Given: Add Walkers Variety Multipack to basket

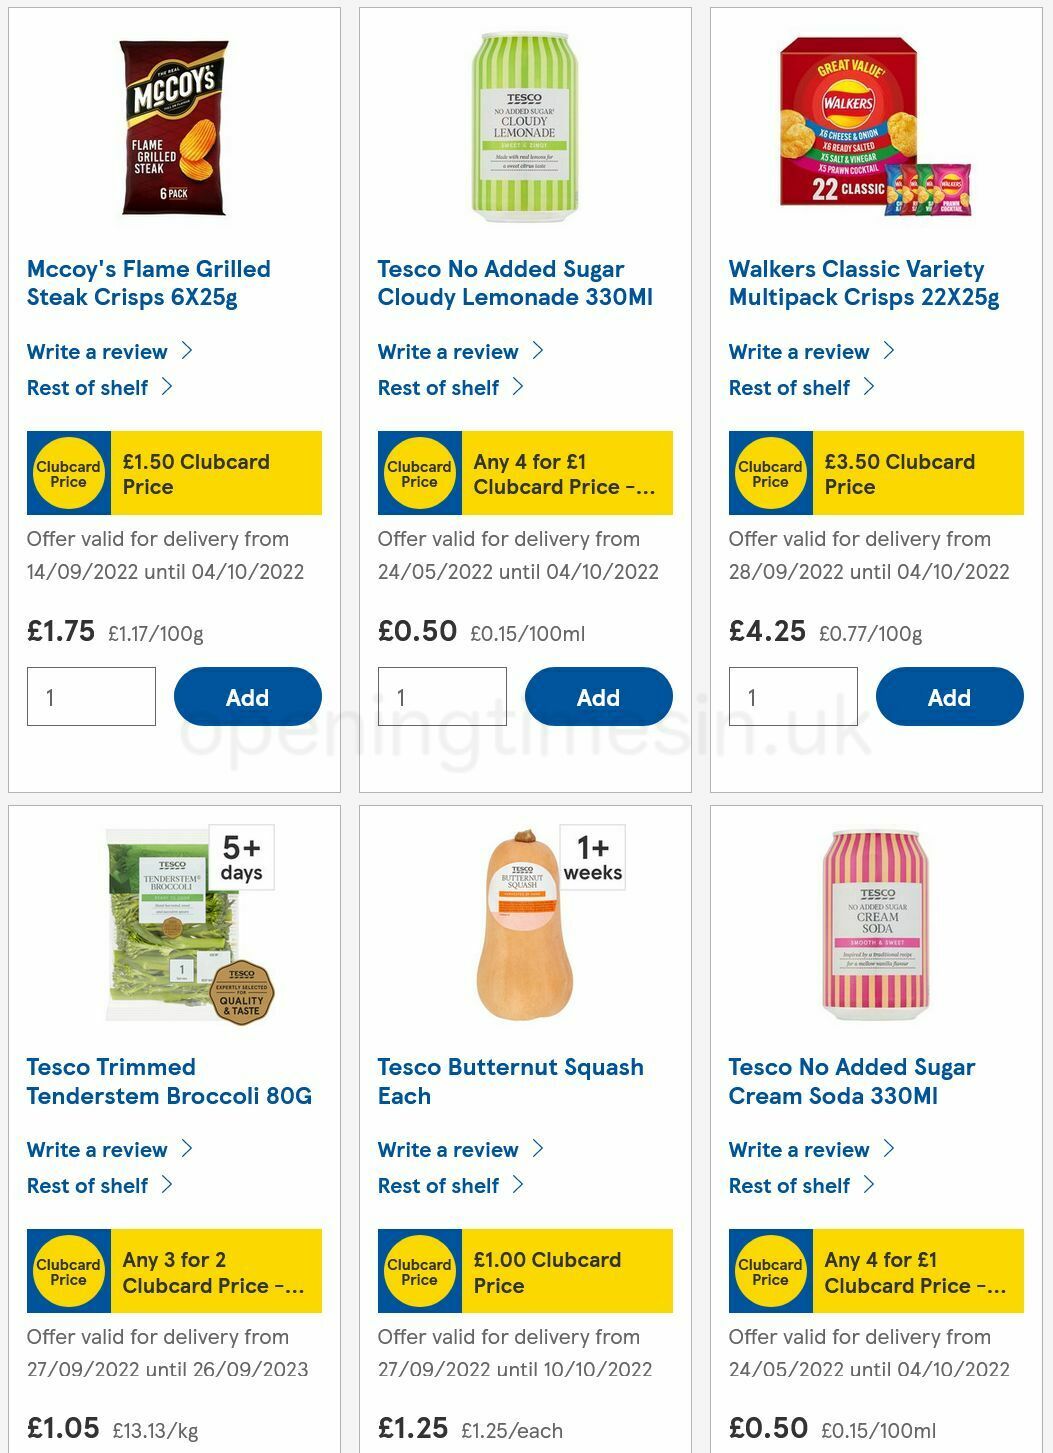Looking at the screenshot, I should pos(949,697).
